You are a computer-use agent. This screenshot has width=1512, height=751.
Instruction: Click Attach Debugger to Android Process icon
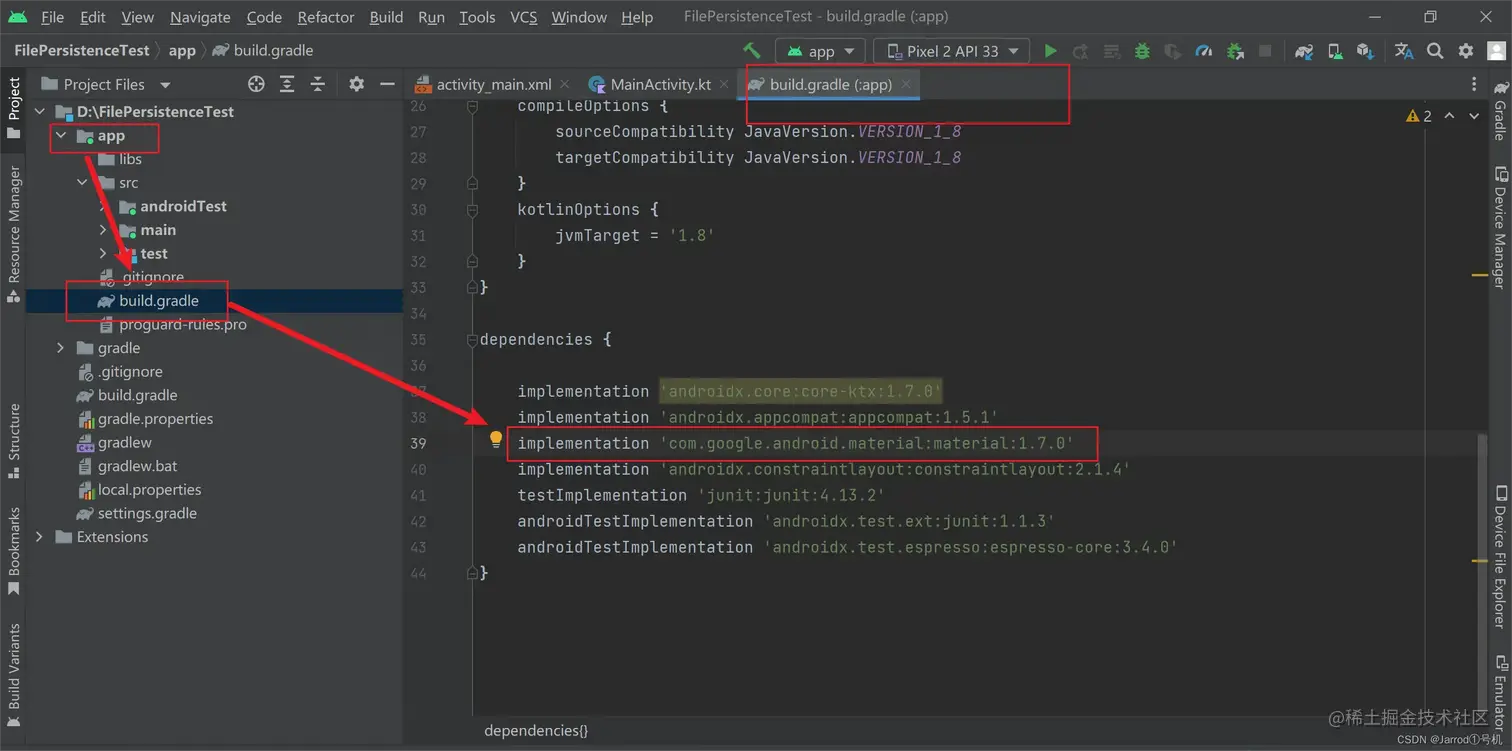(1235, 51)
